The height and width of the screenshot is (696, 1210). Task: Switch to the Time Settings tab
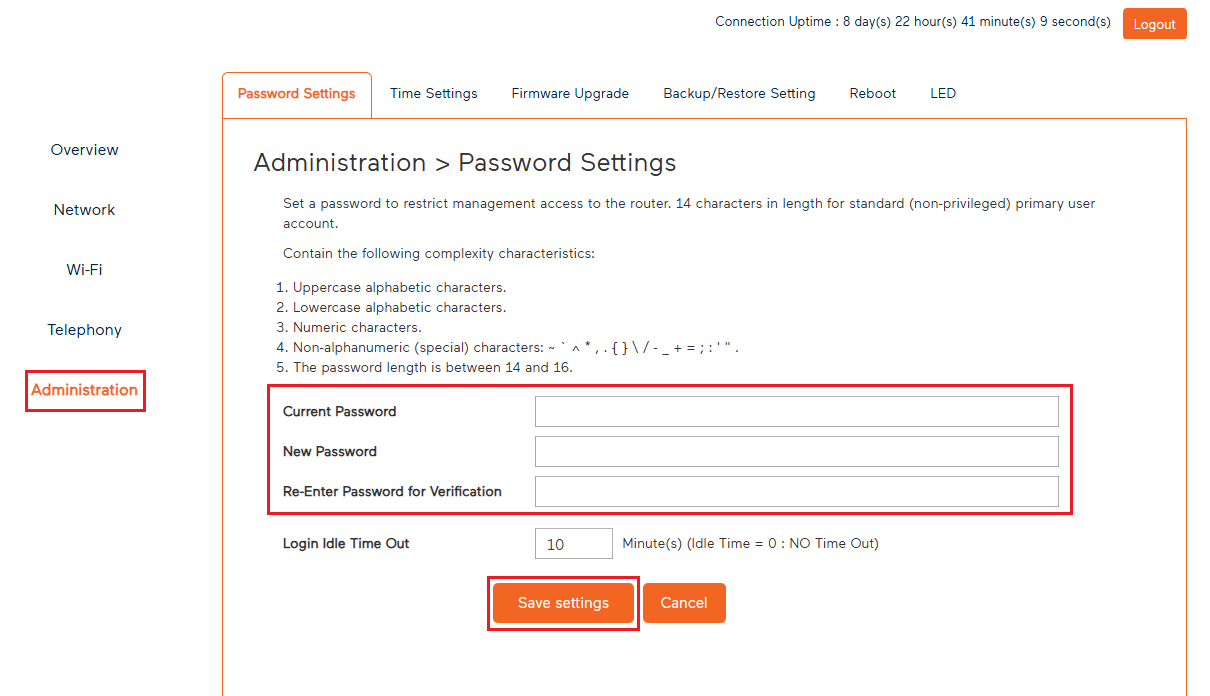[433, 93]
